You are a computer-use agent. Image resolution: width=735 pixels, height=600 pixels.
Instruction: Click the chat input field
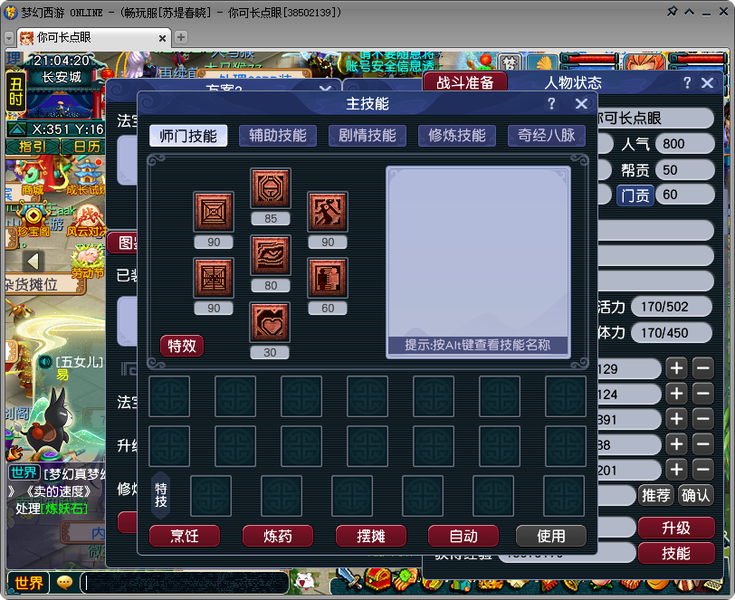click(x=185, y=583)
